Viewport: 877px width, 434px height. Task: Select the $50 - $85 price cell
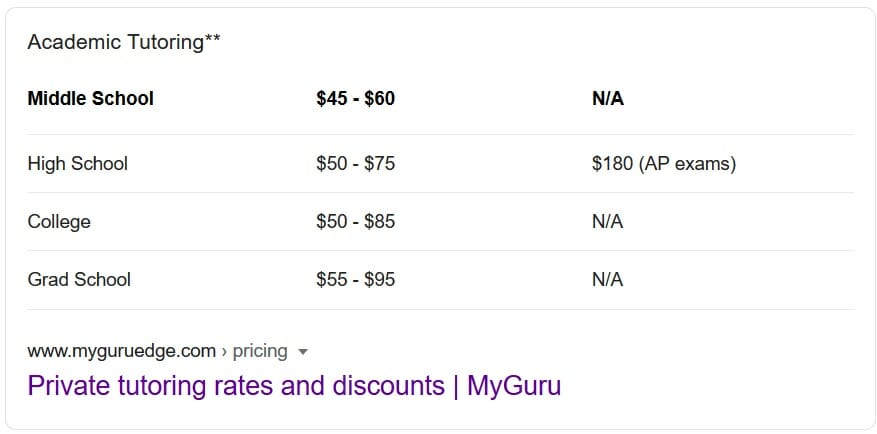point(356,222)
